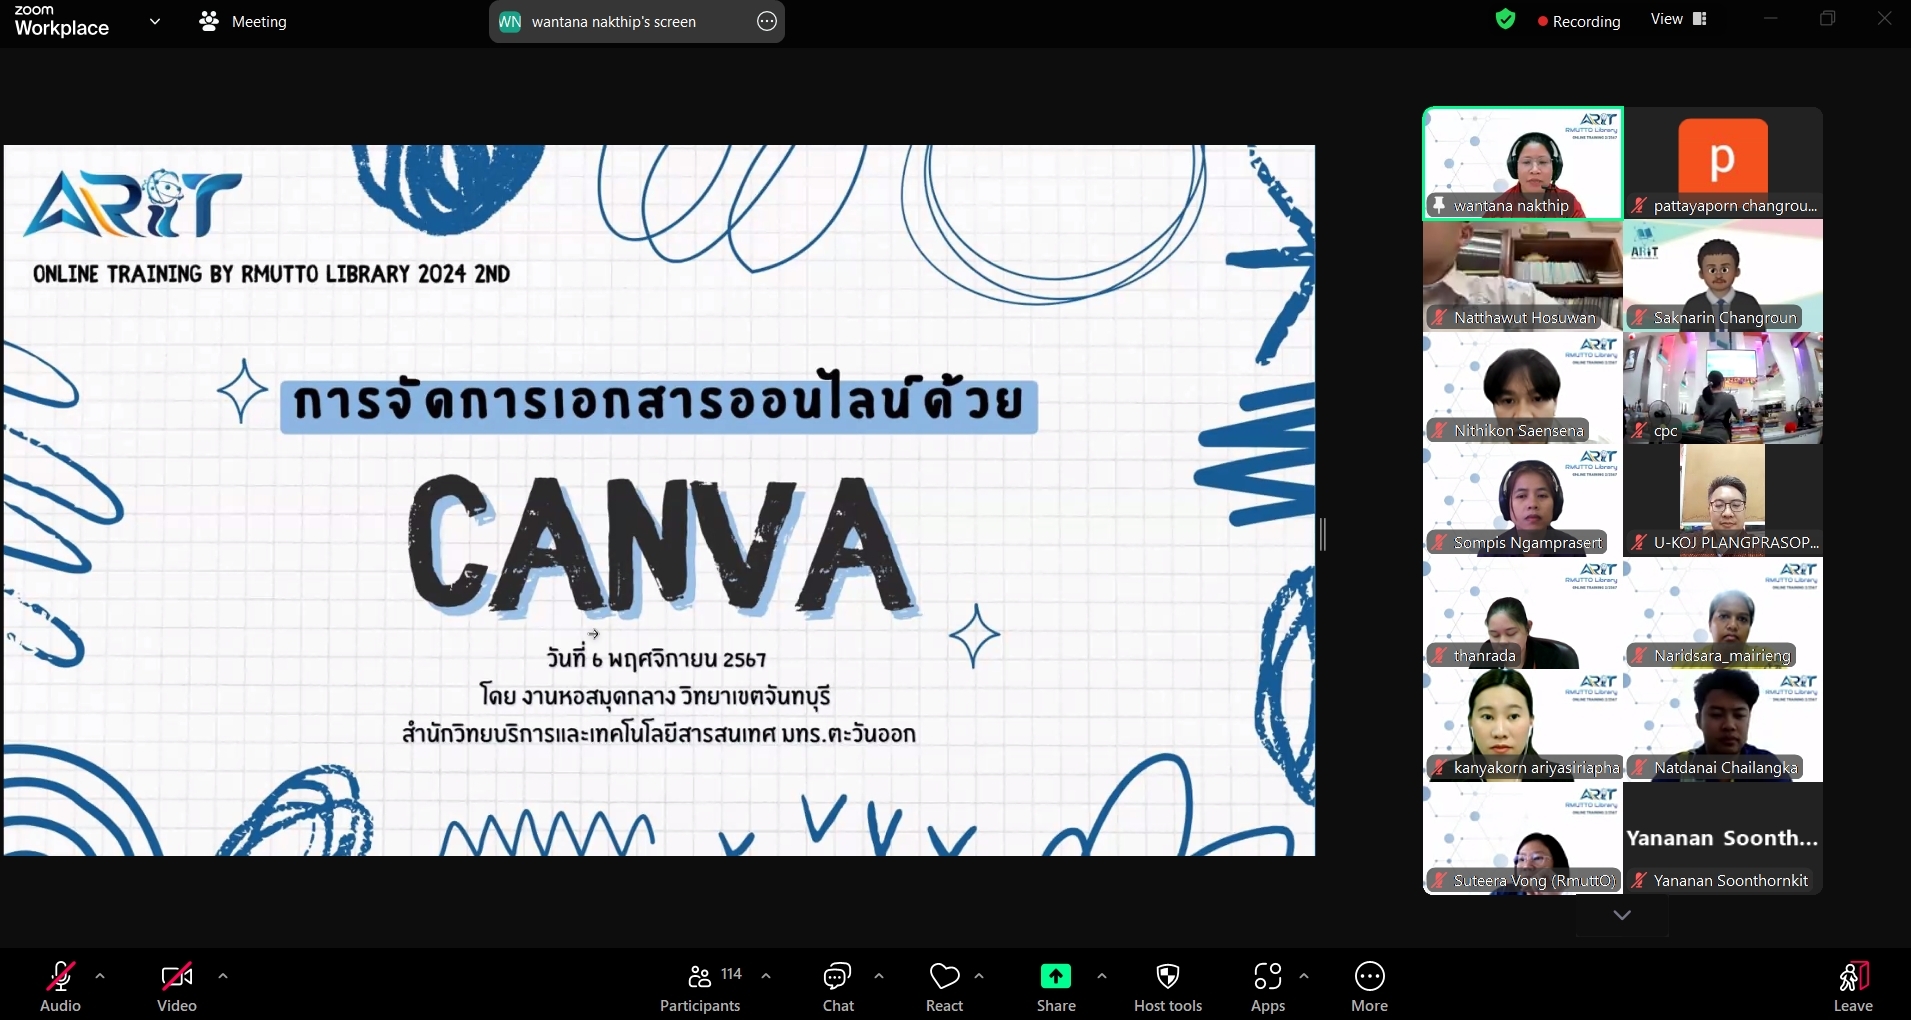1911x1020 pixels.
Task: Click ARIT logo on shared slide
Action: [133, 204]
